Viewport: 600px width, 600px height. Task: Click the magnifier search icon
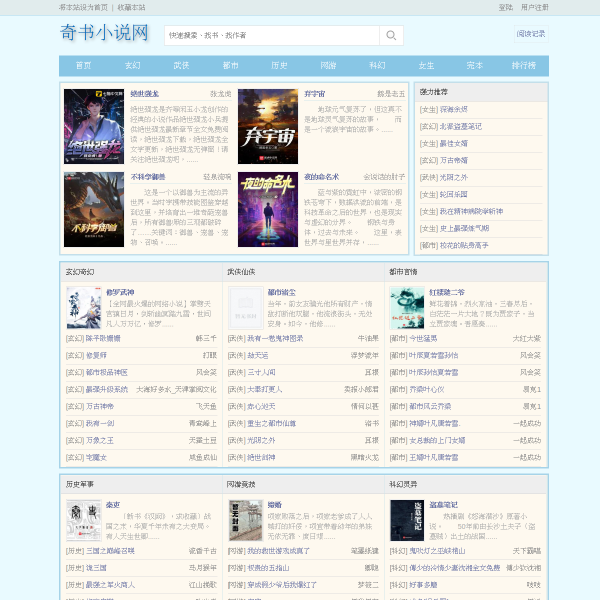coord(391,35)
